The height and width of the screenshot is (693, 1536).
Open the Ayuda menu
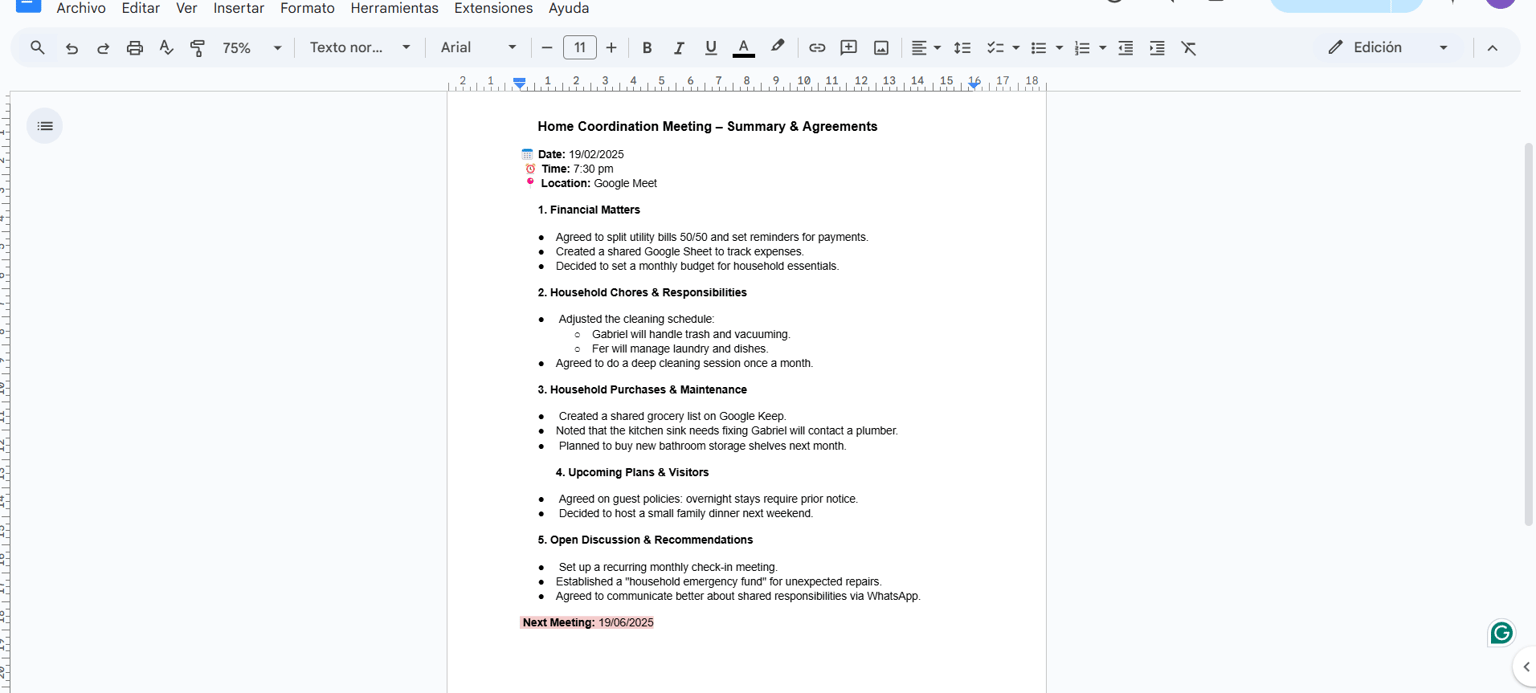click(569, 8)
